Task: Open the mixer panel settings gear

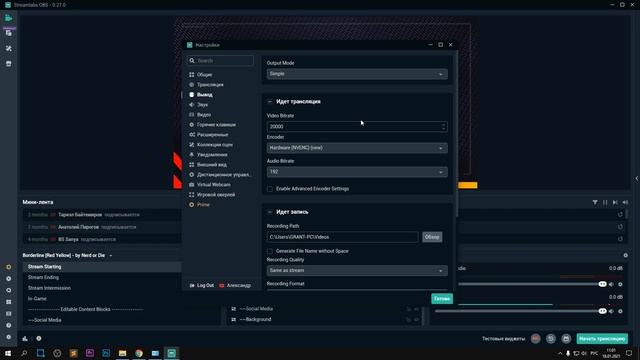Action: [x=625, y=256]
